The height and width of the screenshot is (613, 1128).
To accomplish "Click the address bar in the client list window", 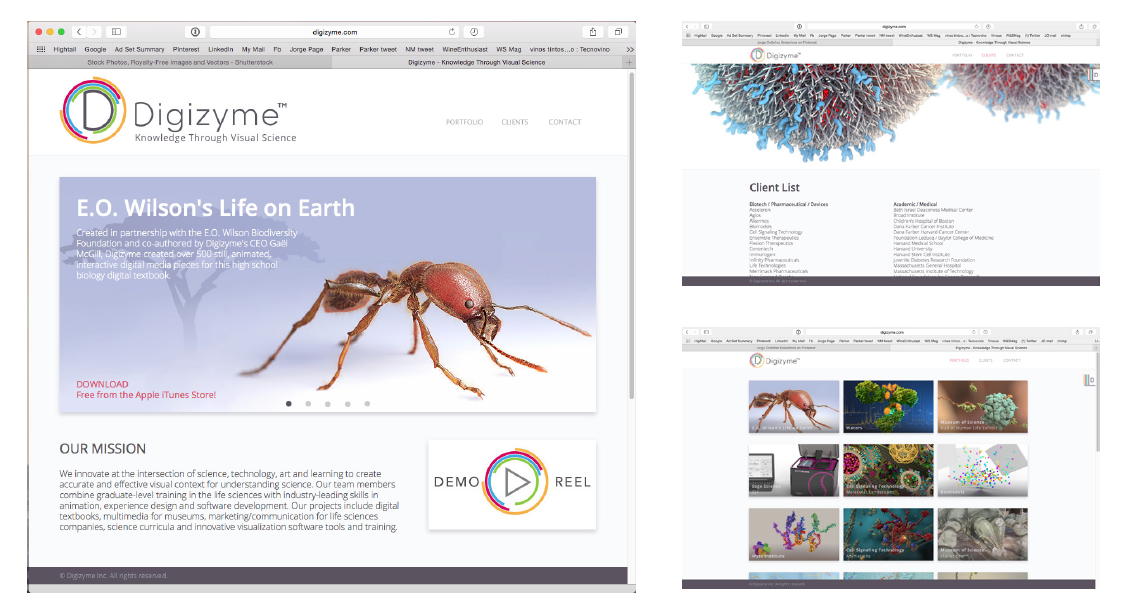I will coord(893,27).
